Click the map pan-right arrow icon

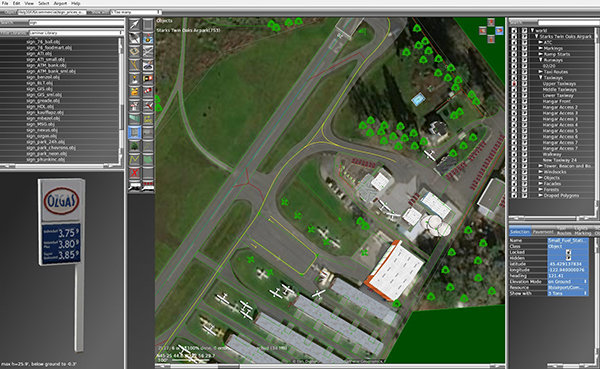[x=499, y=30]
